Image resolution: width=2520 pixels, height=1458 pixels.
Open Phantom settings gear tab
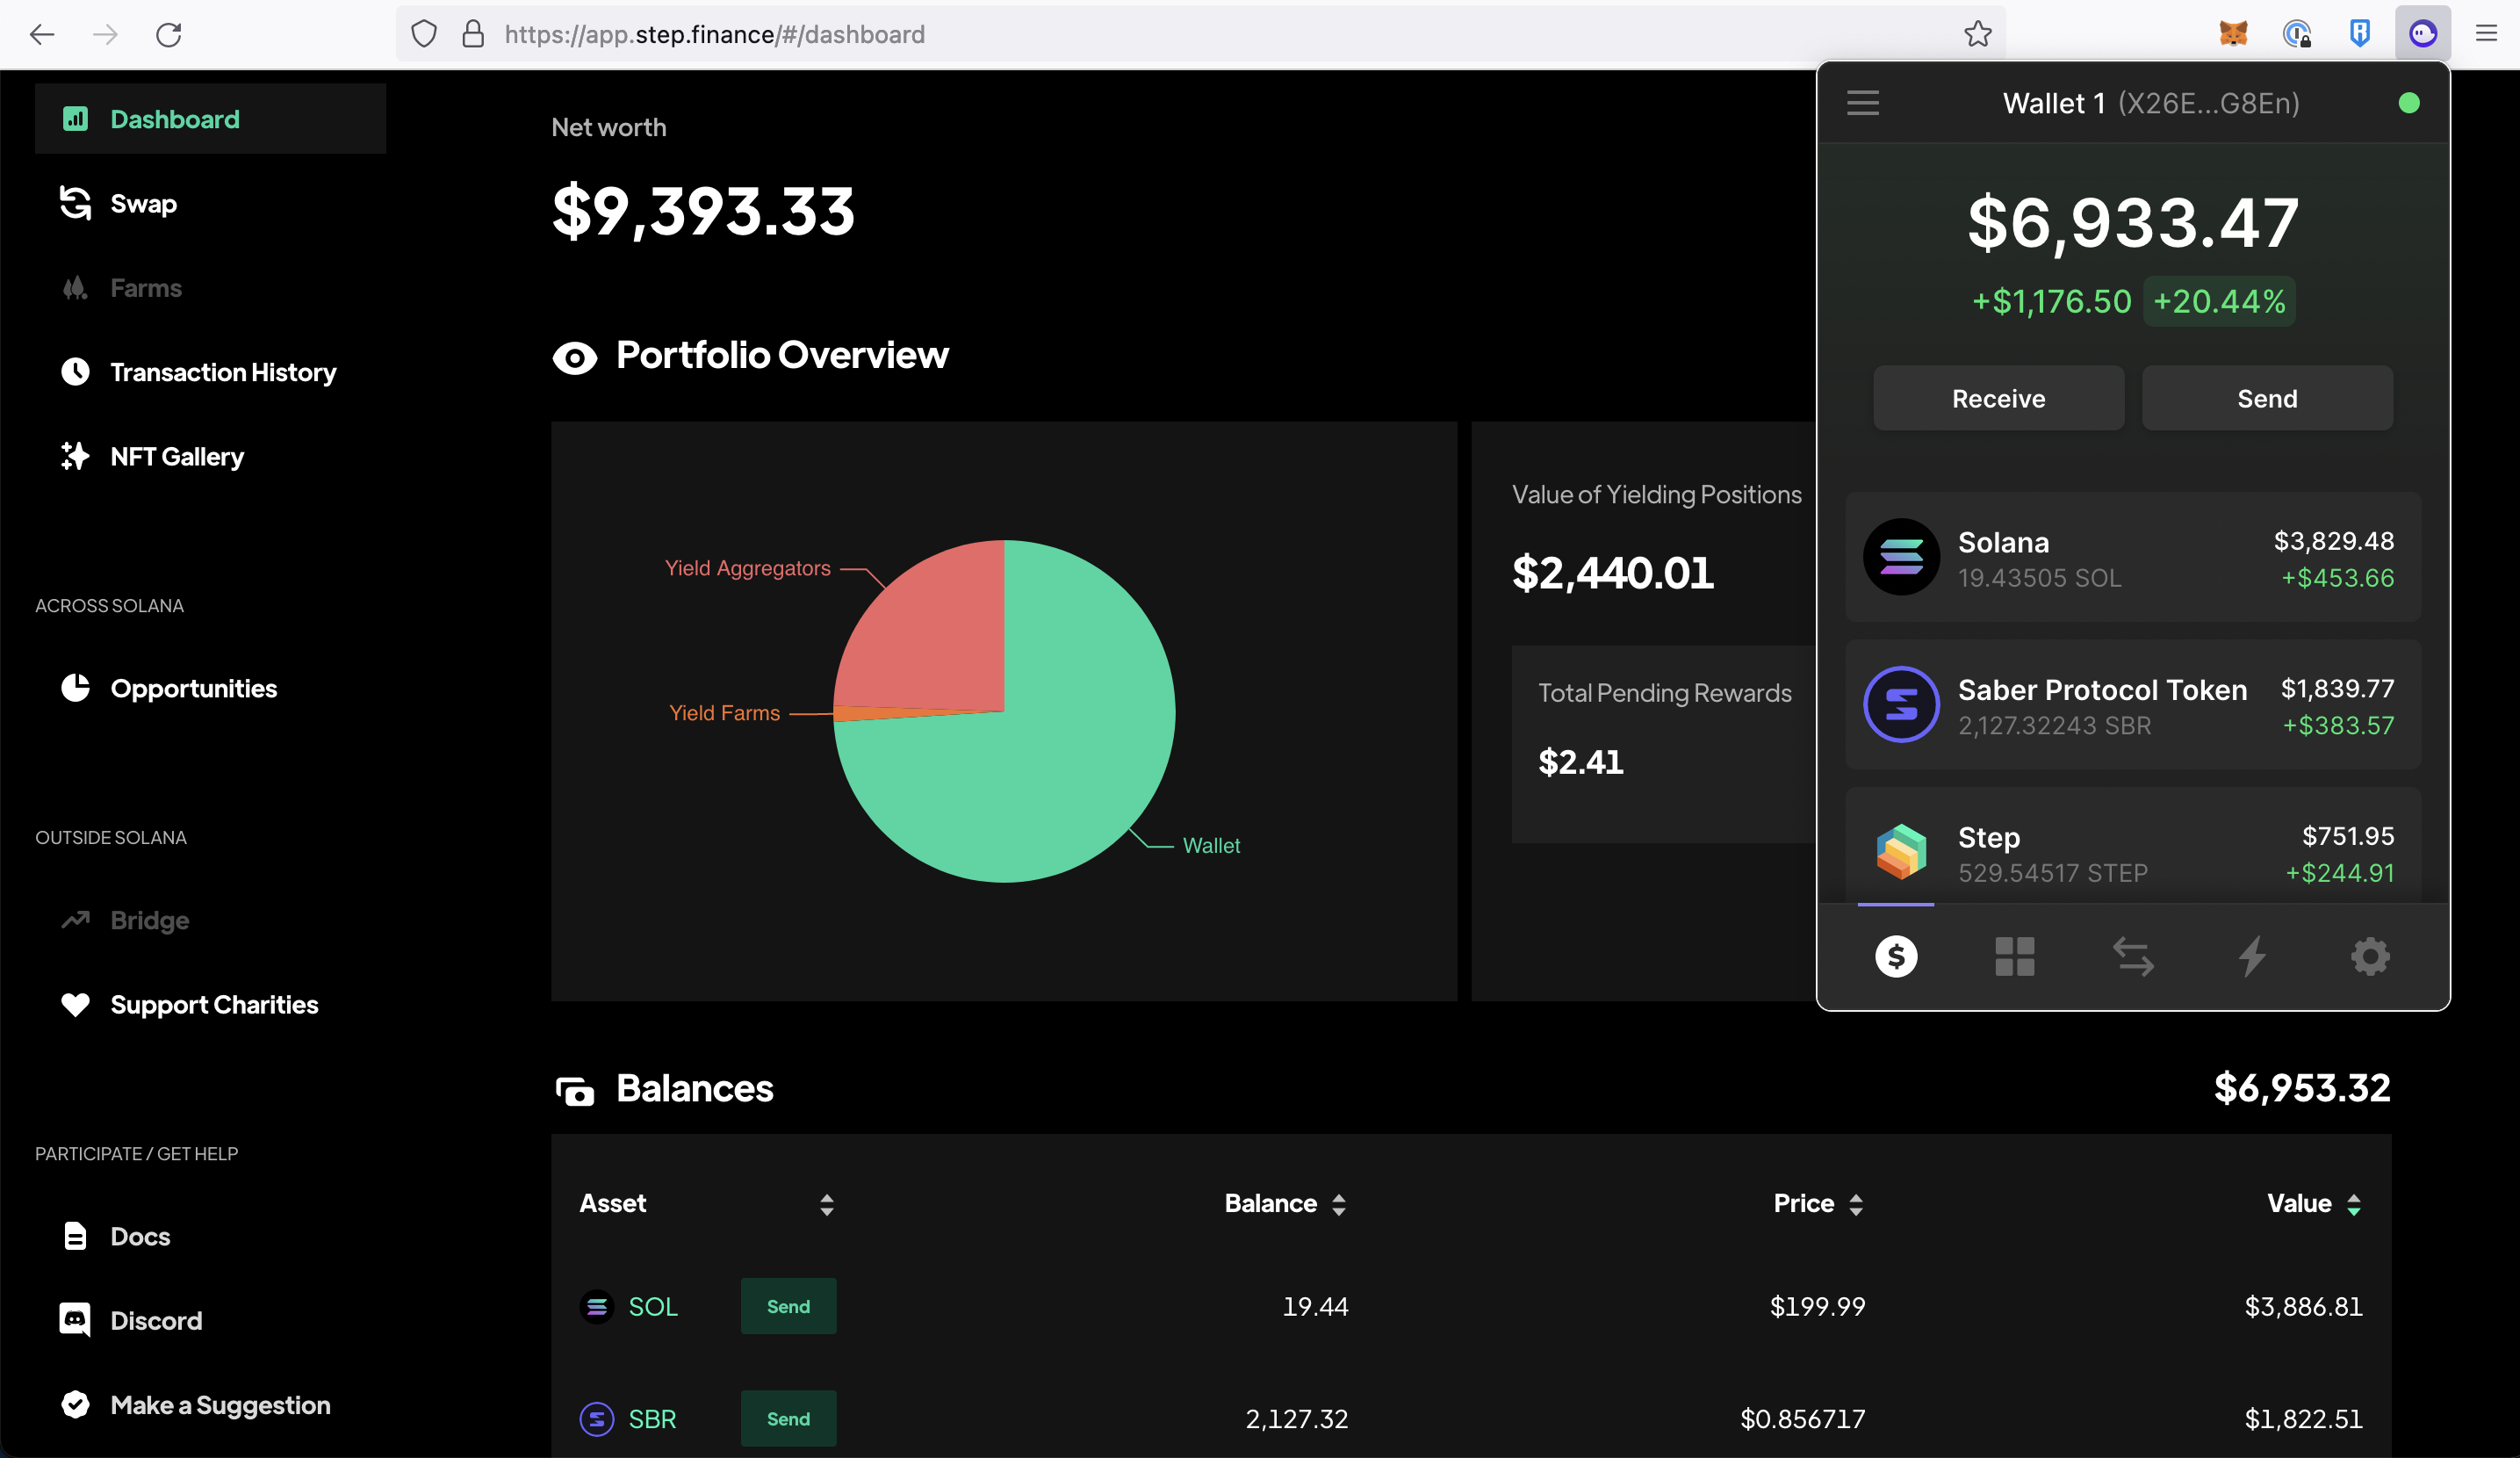tap(2370, 956)
